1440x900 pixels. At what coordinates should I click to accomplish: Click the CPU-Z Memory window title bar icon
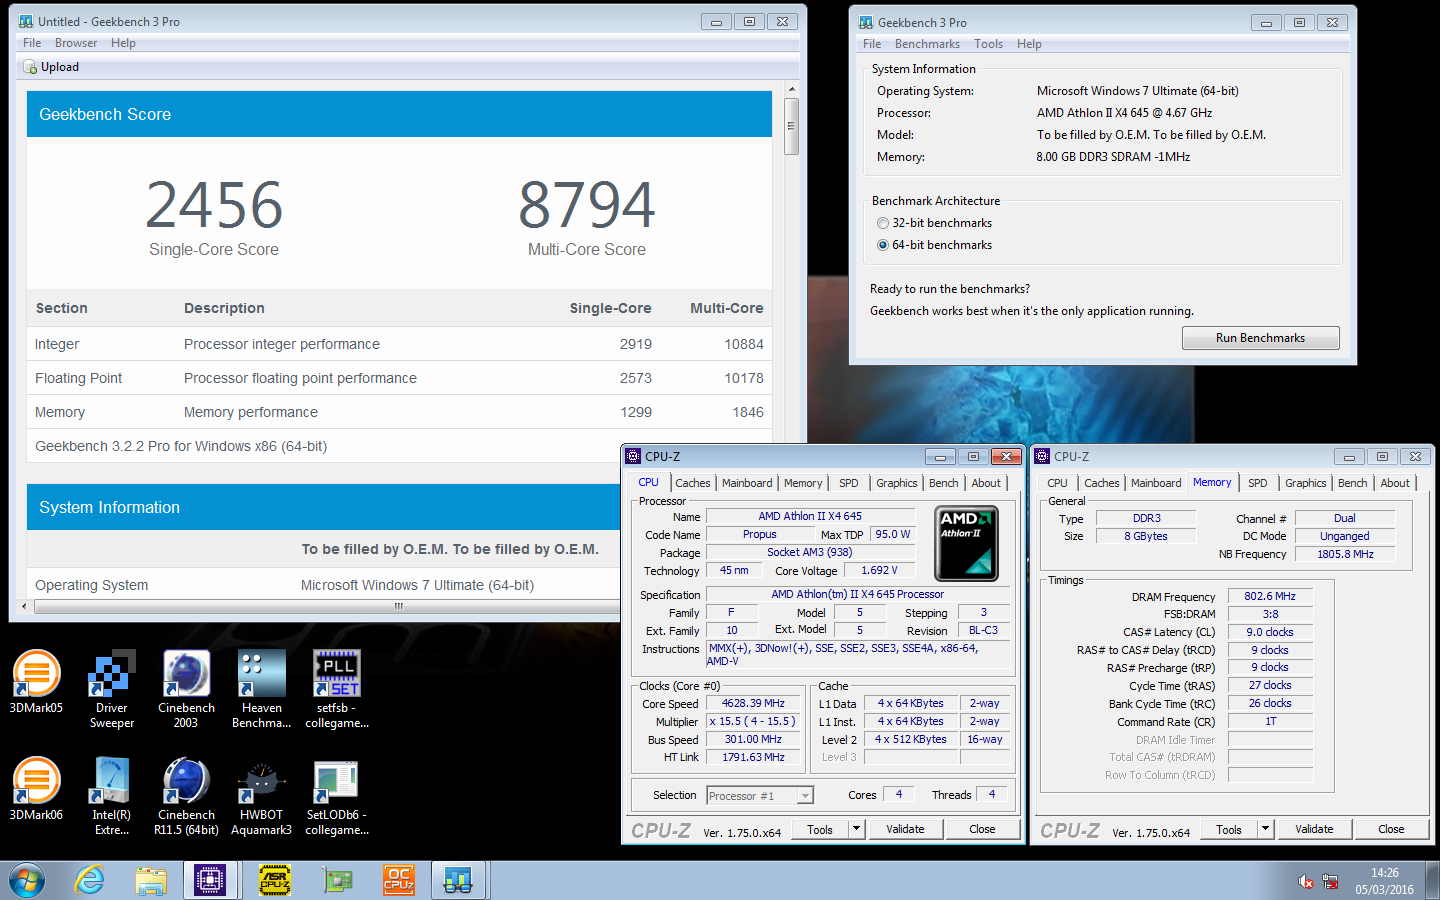click(x=1042, y=456)
